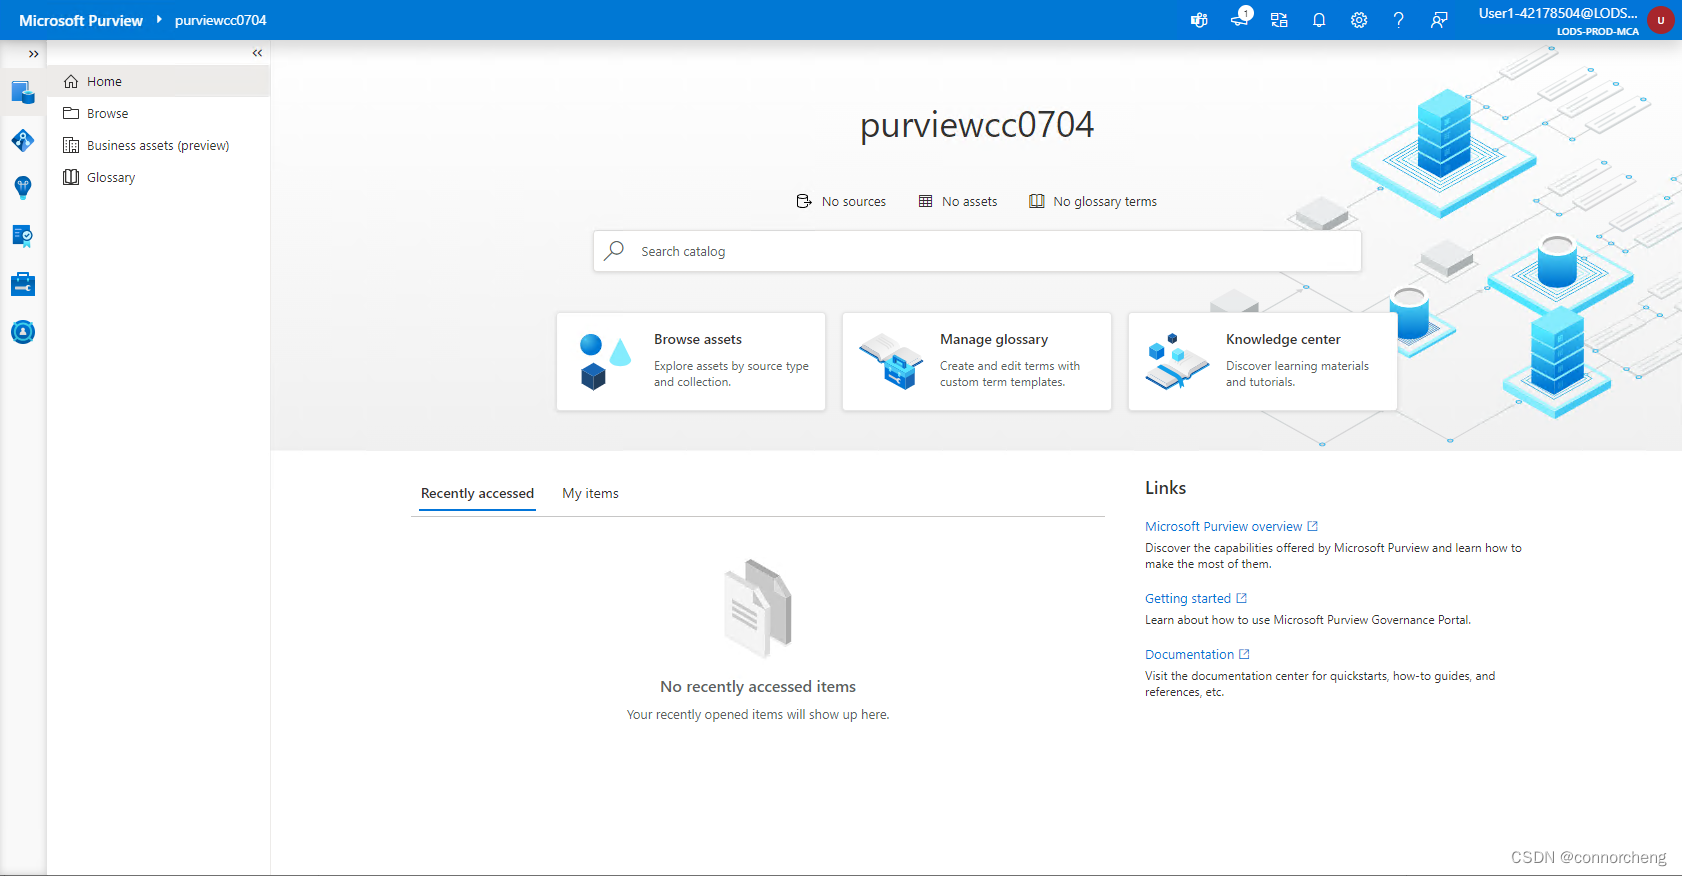Click the Teams icon in top bar

pos(1199,20)
